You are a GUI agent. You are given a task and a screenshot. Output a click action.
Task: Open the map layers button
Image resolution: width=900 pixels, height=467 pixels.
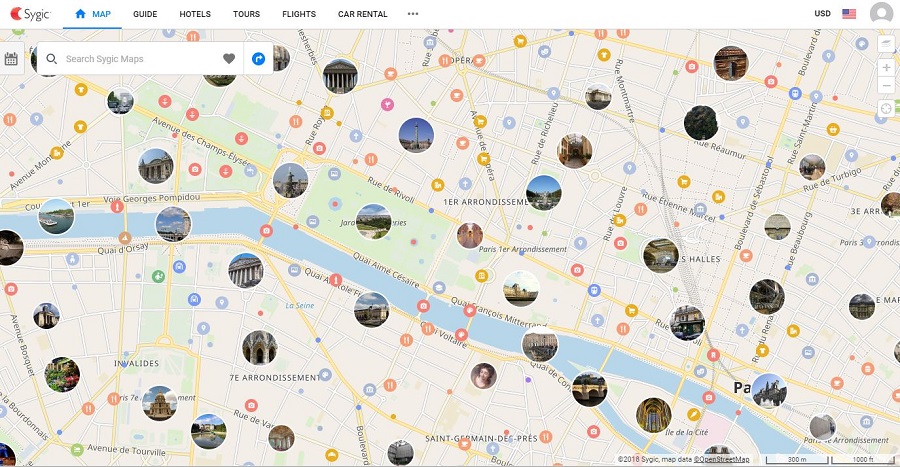(886, 44)
